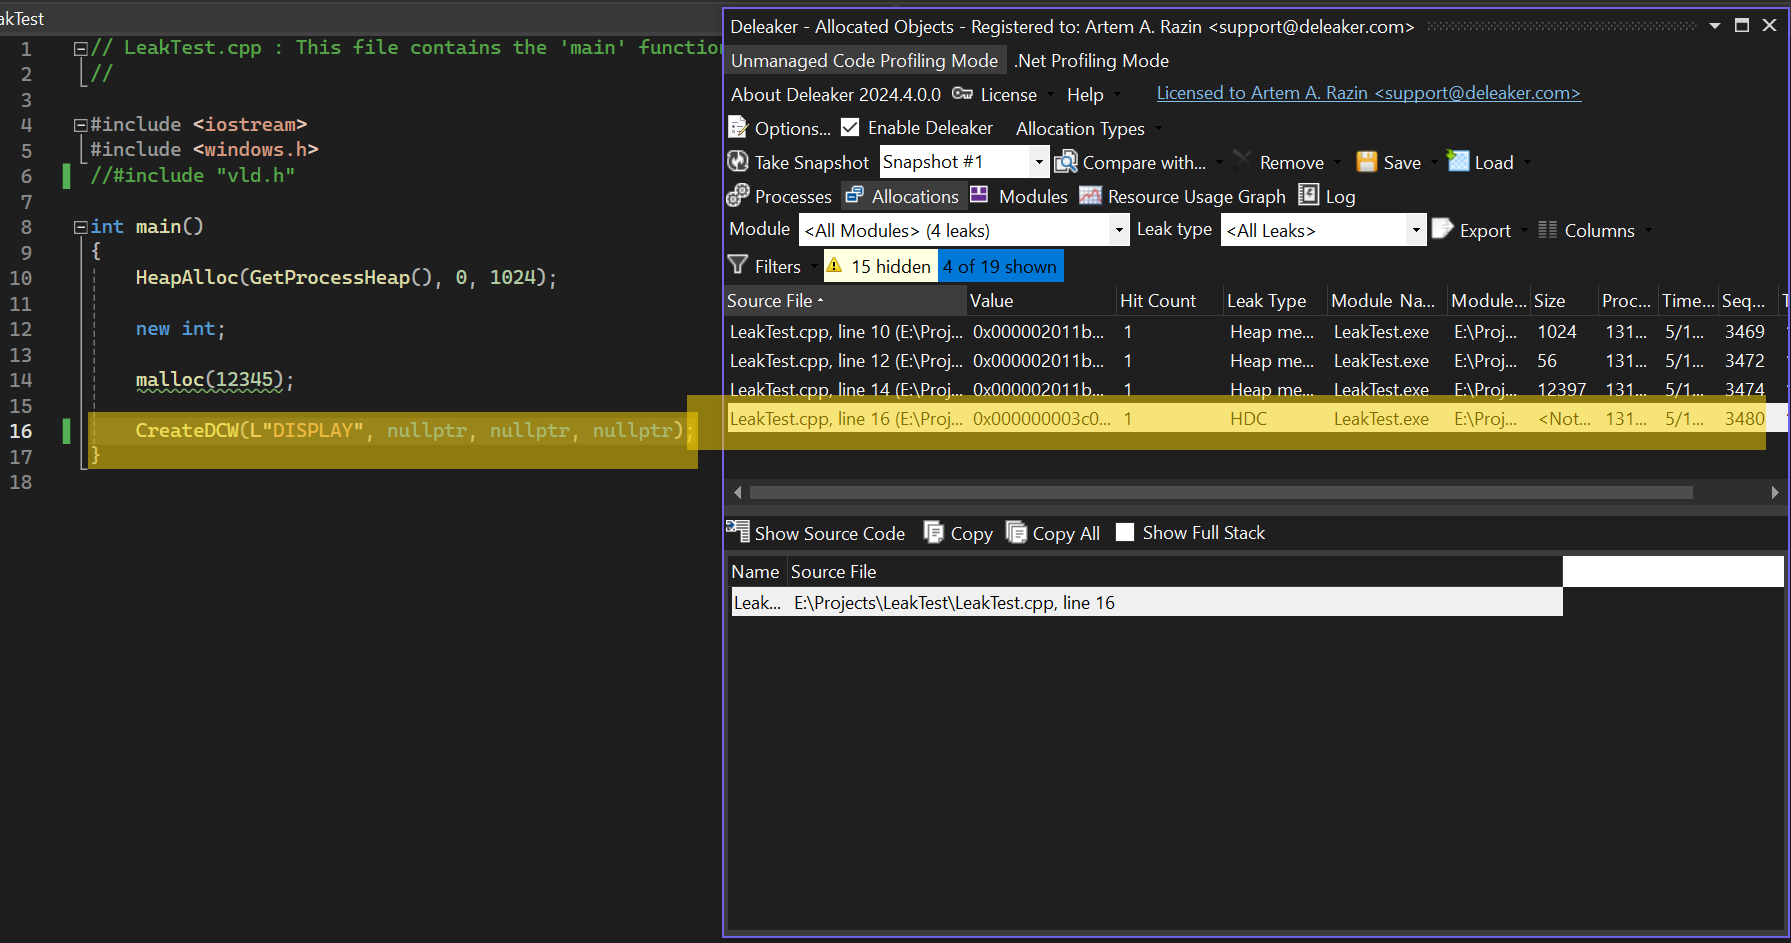Expand the Snapshot #1 dropdown
Screen dimensions: 1791x943
(1038, 162)
